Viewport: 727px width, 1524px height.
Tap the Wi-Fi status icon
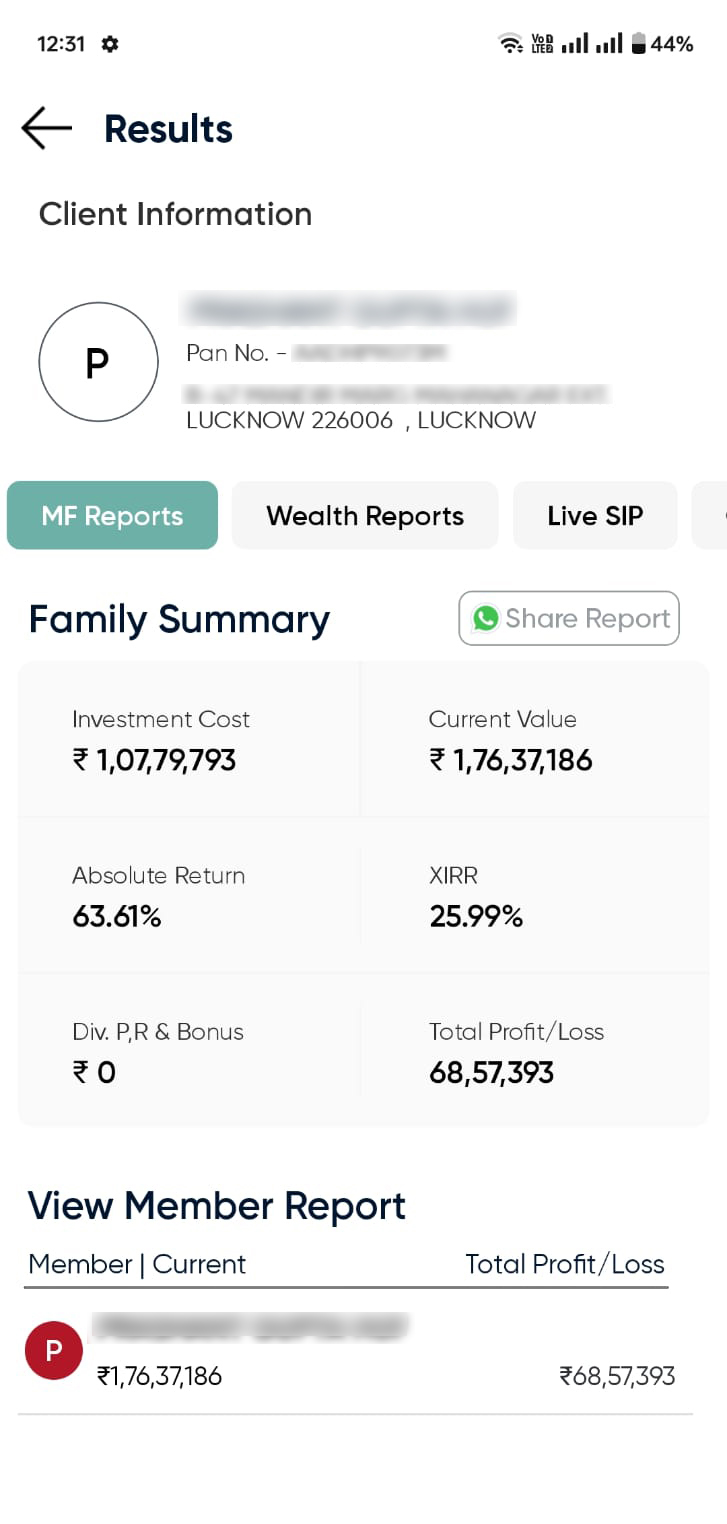[510, 44]
